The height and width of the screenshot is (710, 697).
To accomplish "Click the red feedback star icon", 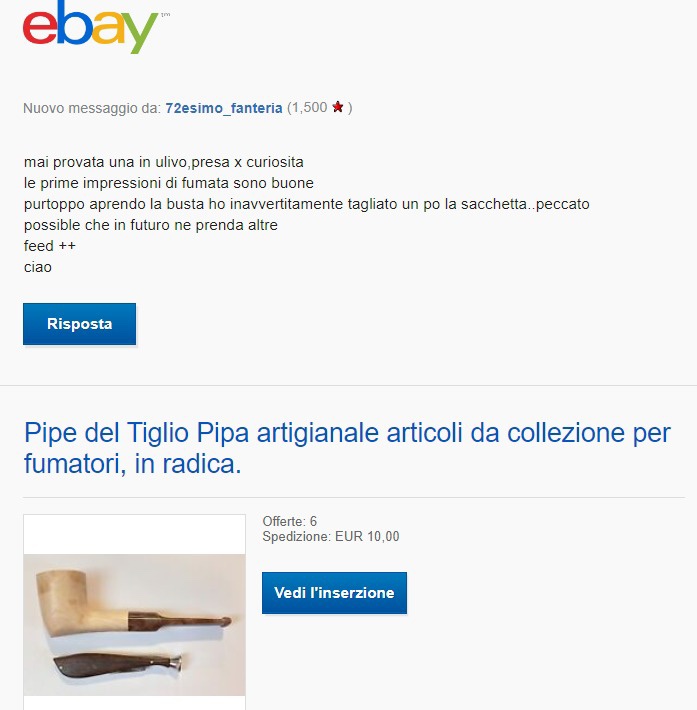I will click(x=337, y=107).
